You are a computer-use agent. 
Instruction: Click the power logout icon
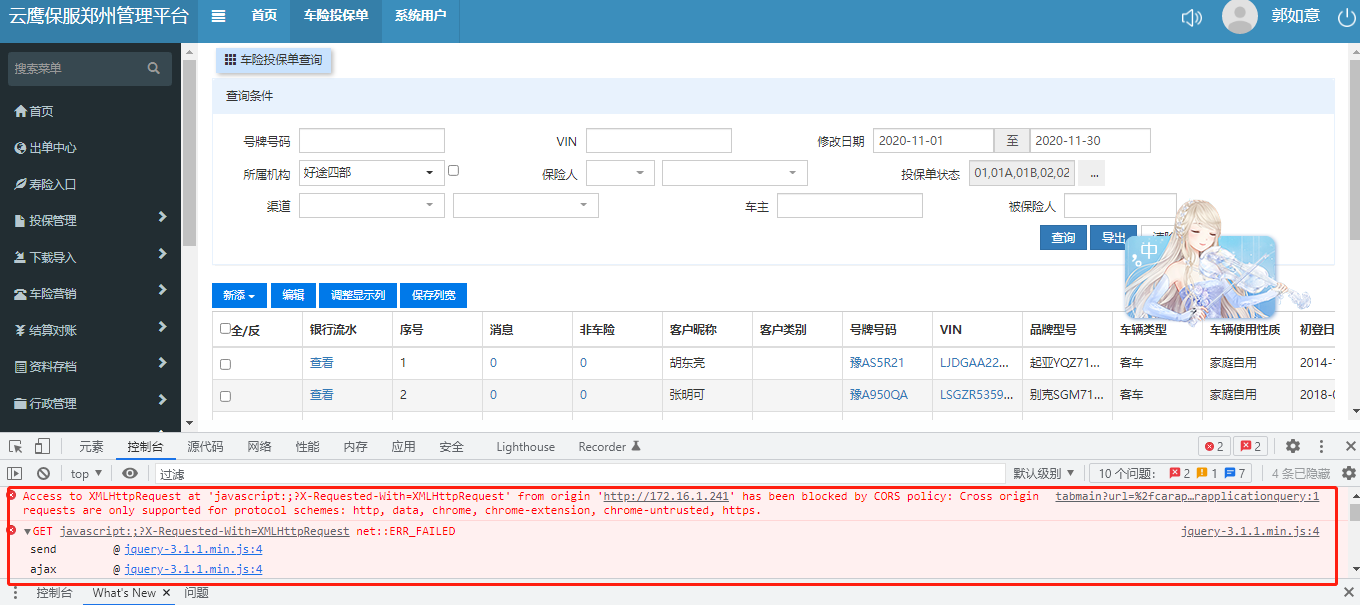point(1345,17)
